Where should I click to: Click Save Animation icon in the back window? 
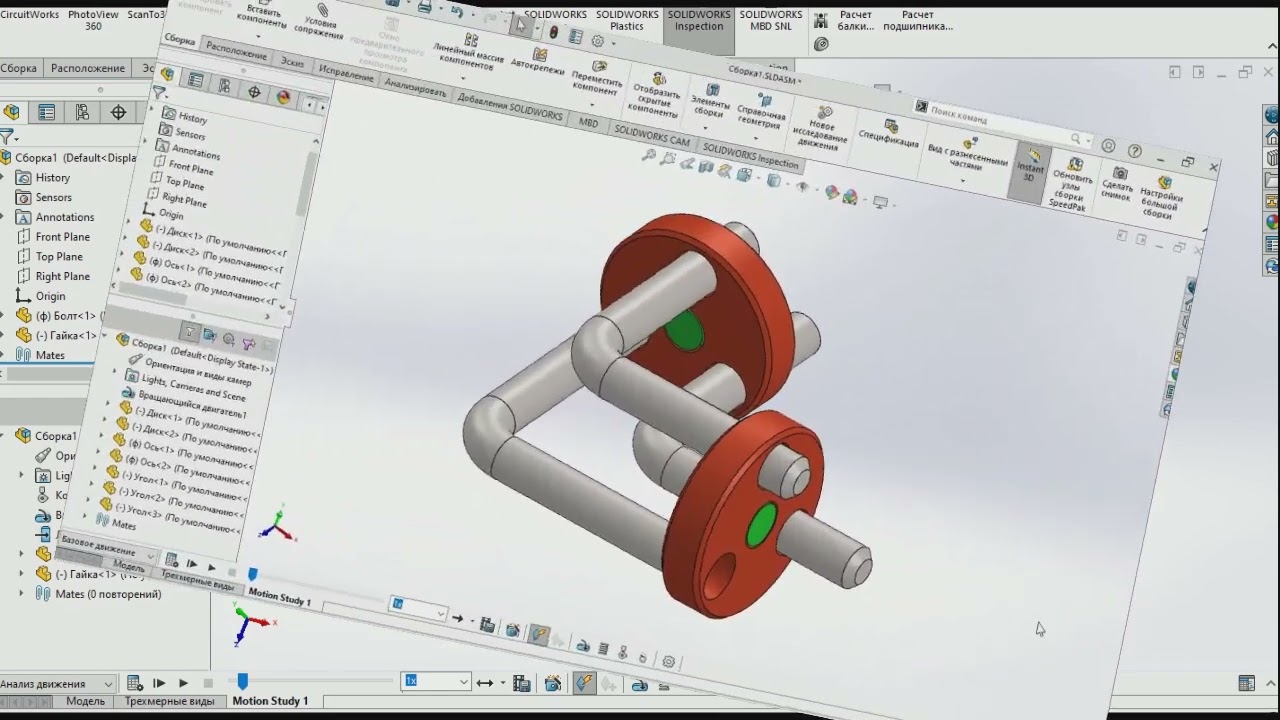tap(521, 683)
